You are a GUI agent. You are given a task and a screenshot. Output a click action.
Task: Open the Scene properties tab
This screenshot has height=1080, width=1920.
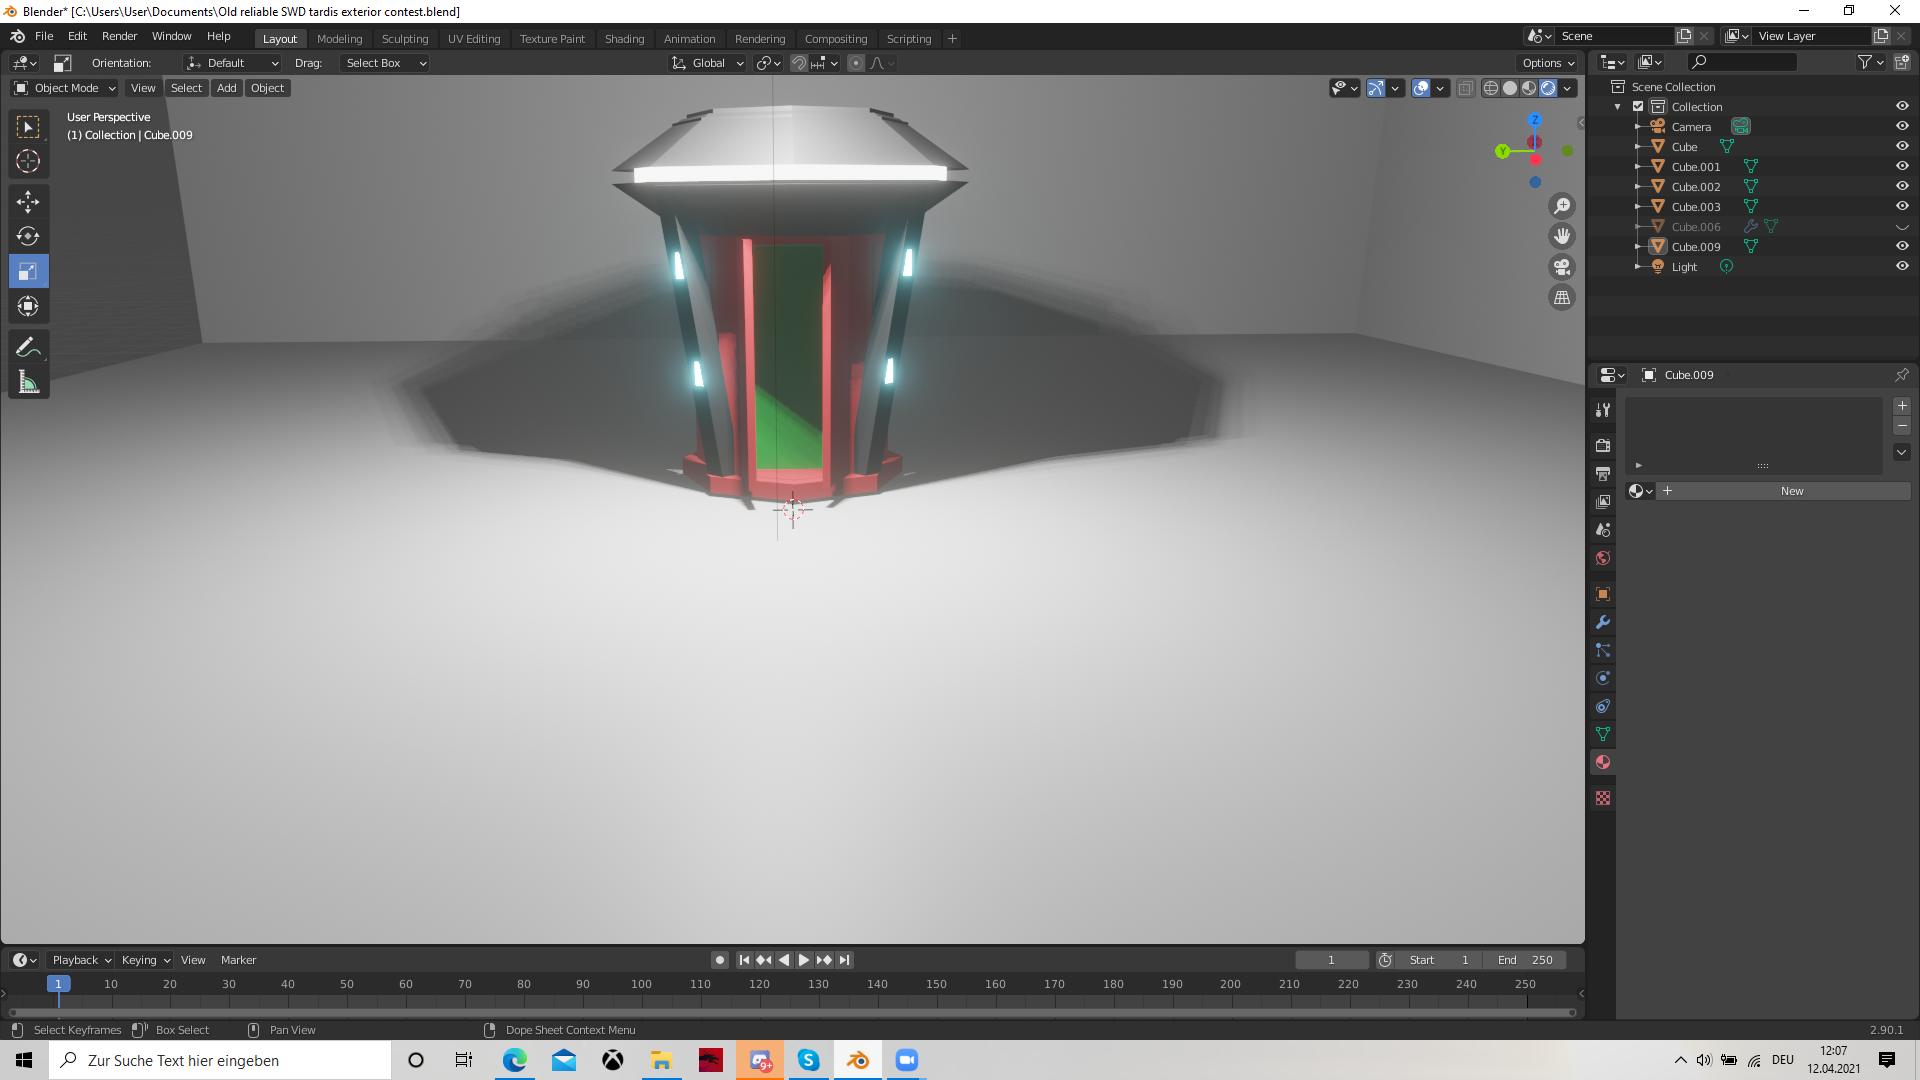pos(1603,529)
